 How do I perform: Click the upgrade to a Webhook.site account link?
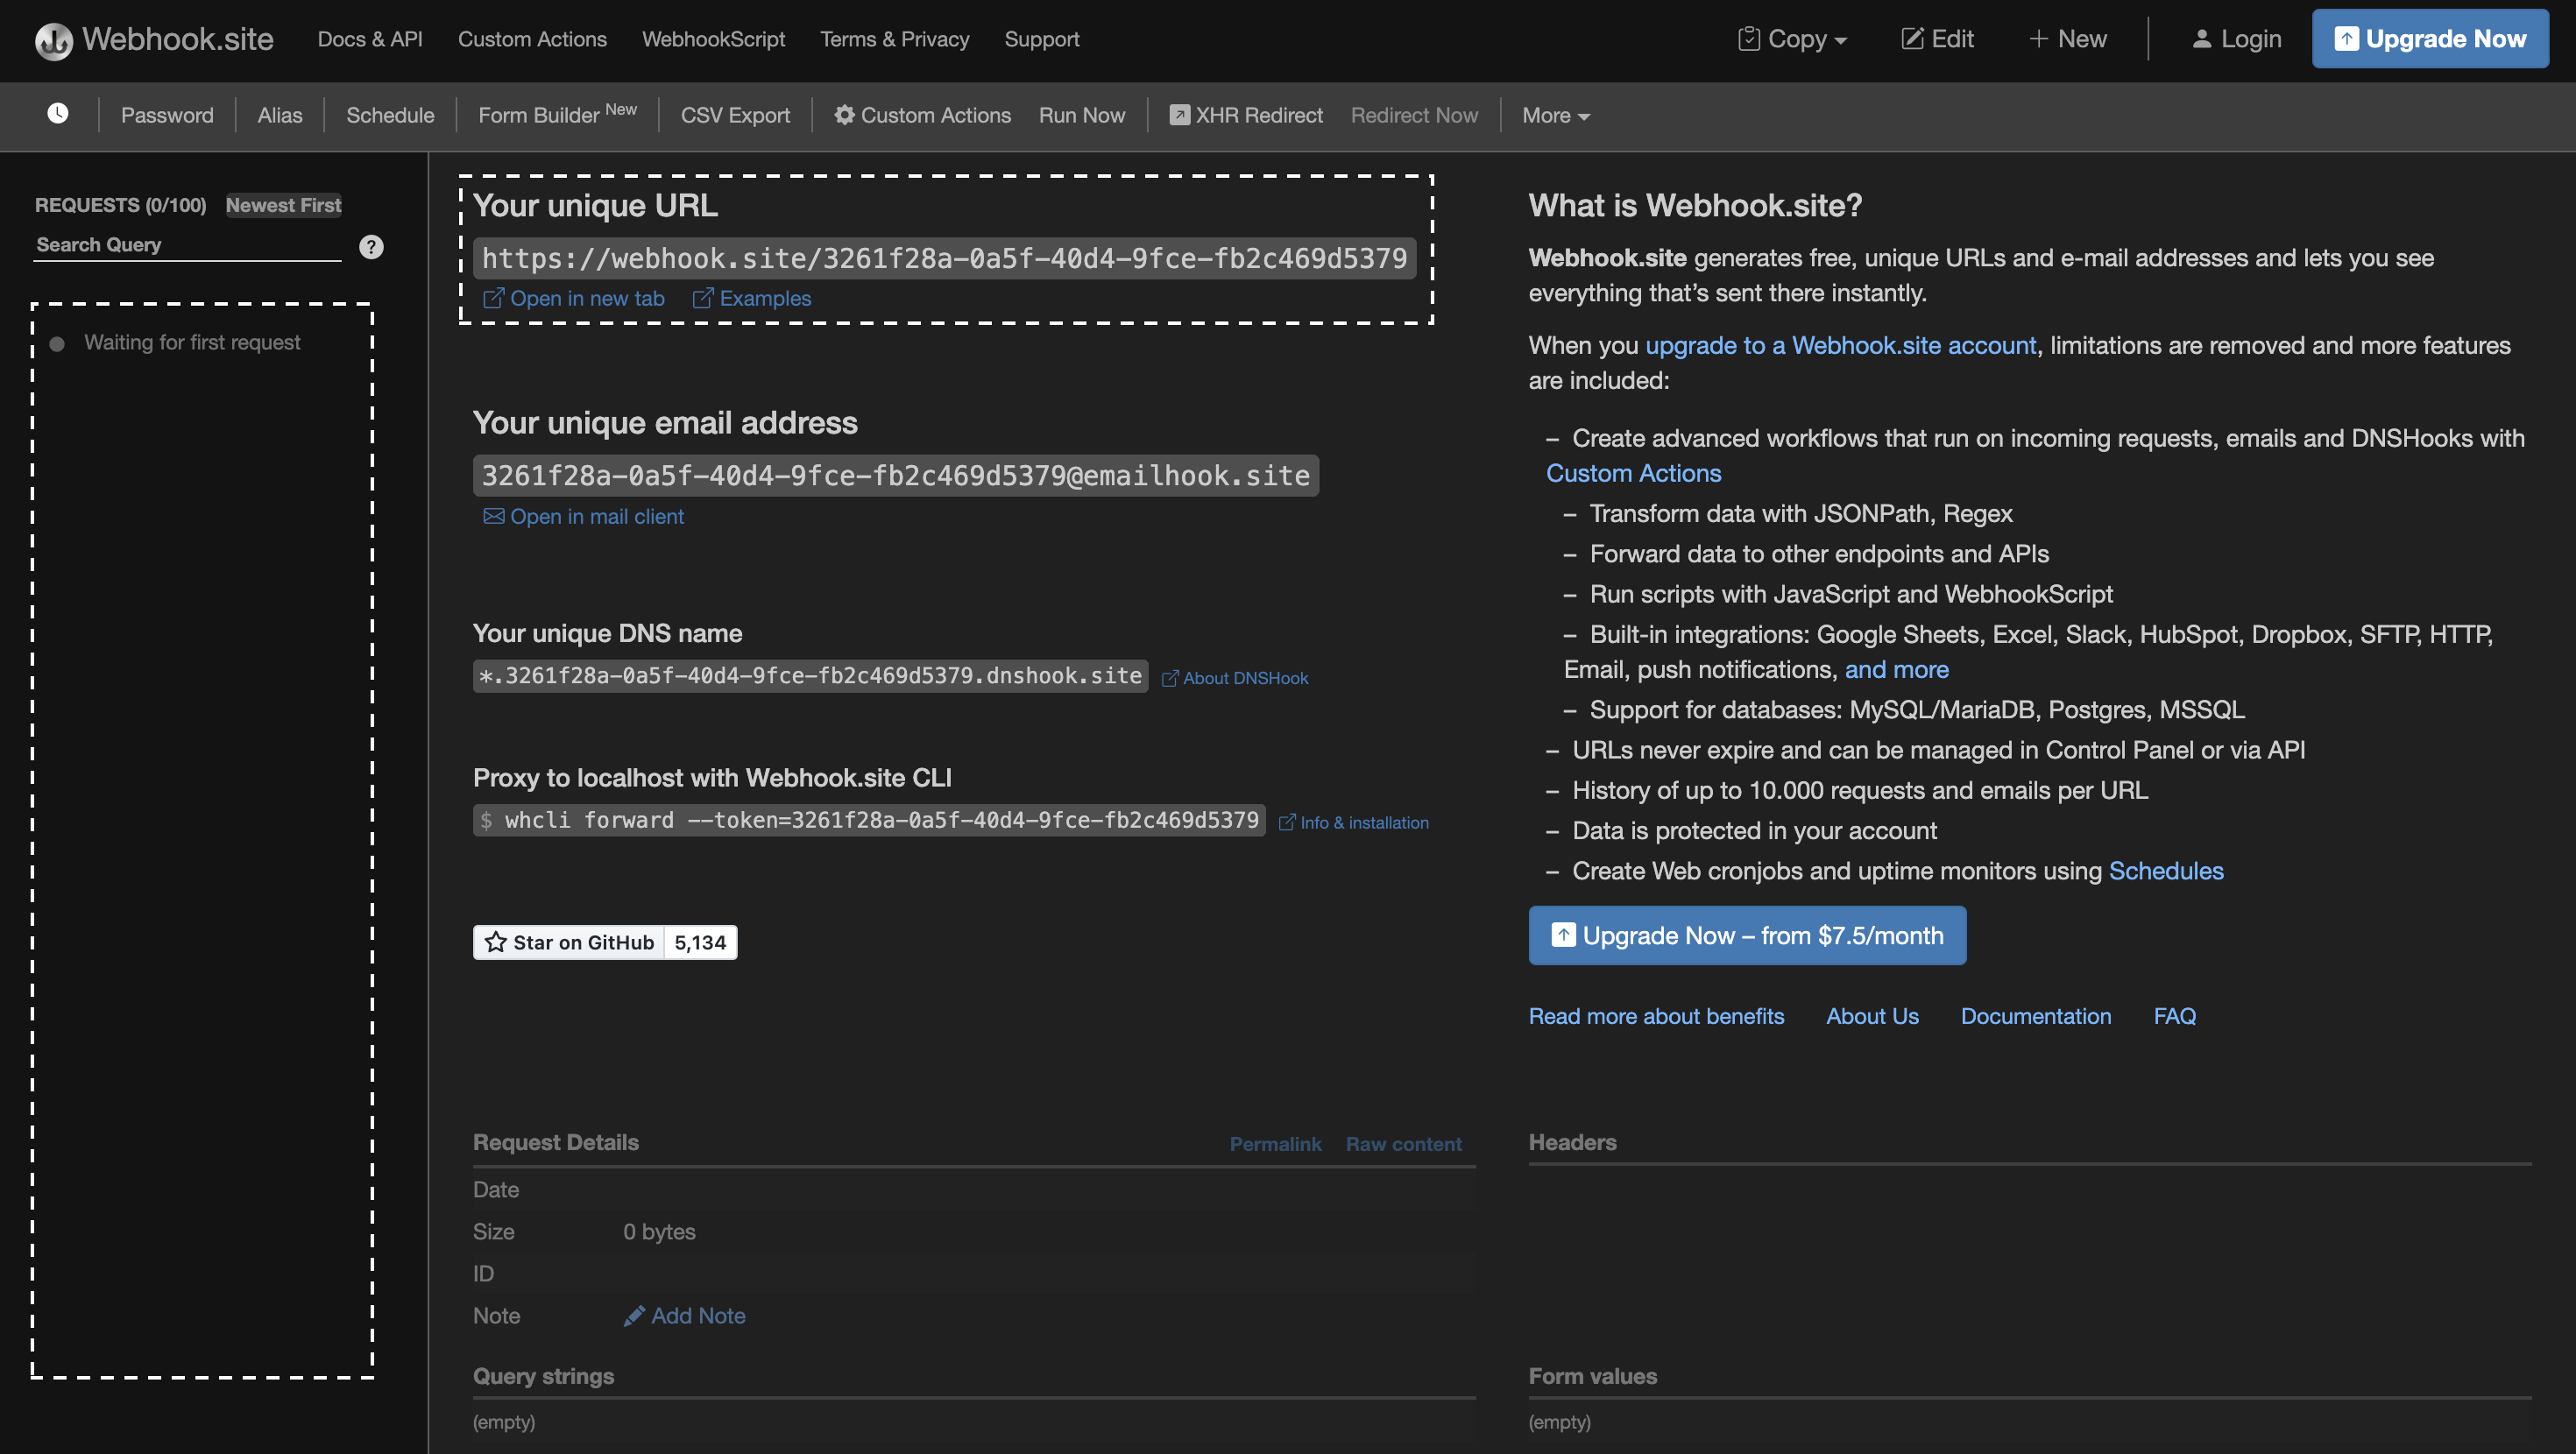pyautogui.click(x=1841, y=345)
